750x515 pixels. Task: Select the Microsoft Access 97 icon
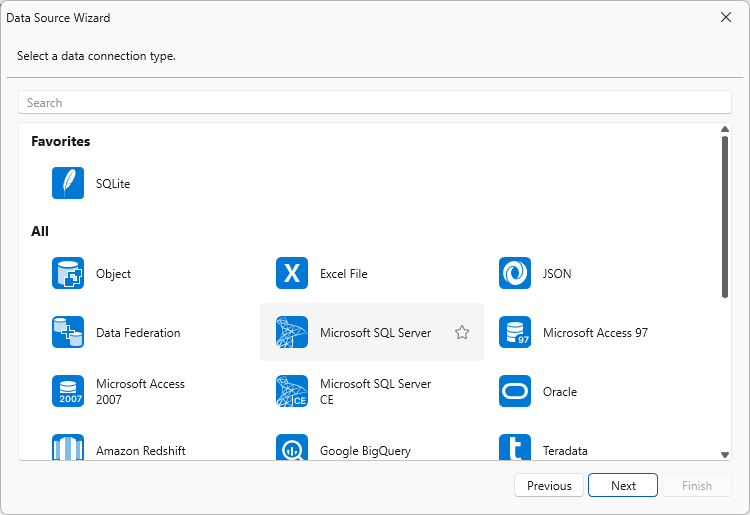[515, 332]
